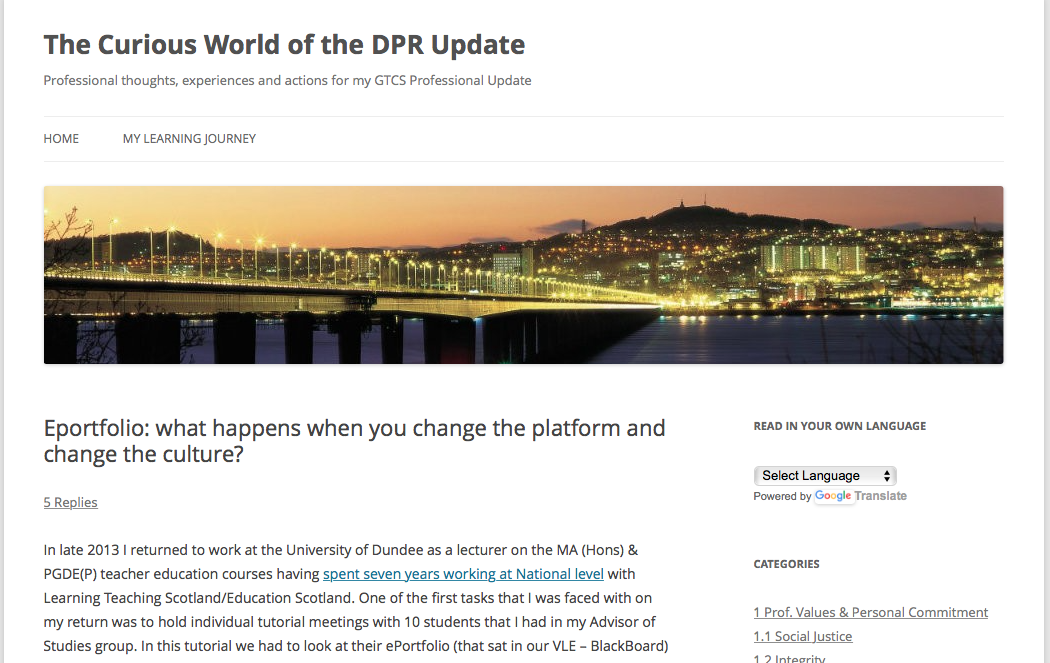This screenshot has width=1050, height=663.
Task: Open the HOME menu item
Action: [59, 139]
